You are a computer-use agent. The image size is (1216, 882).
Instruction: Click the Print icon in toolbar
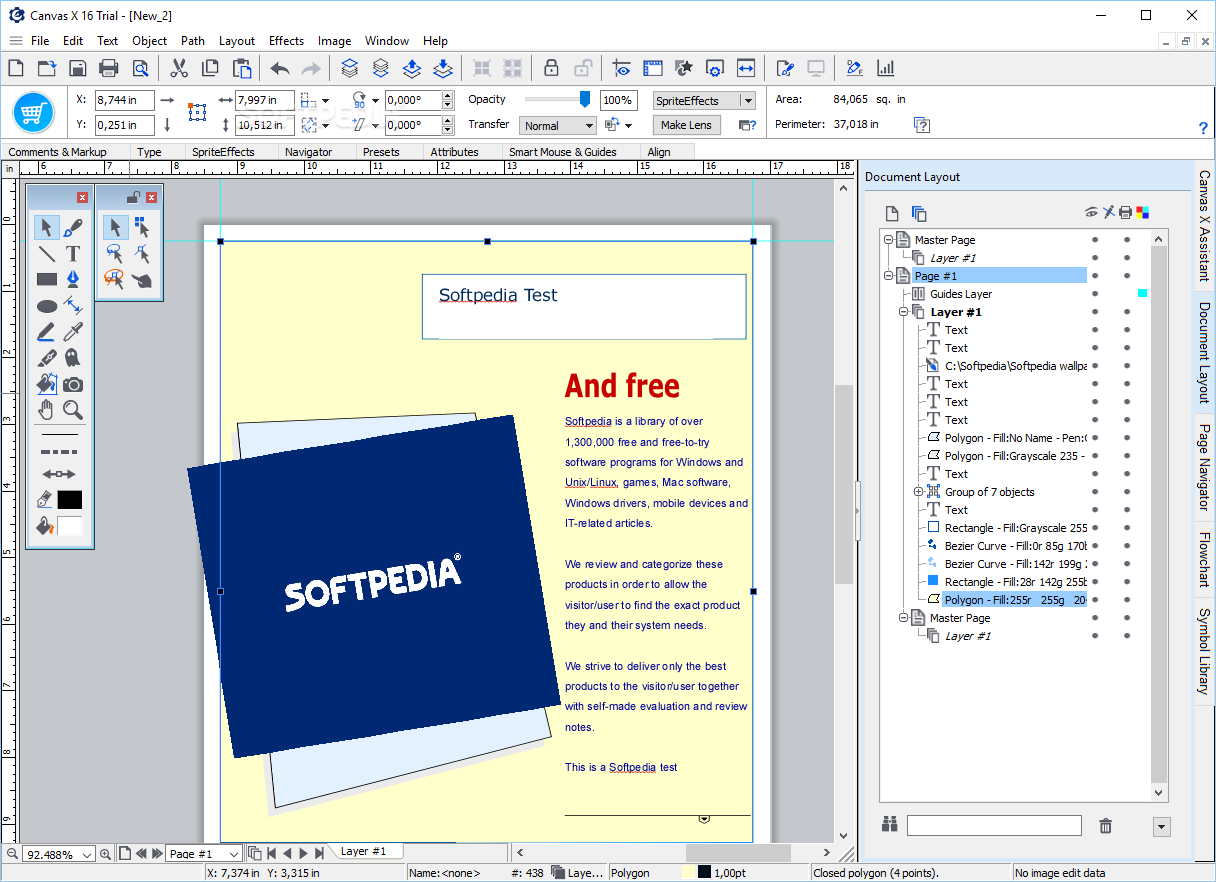pos(109,68)
